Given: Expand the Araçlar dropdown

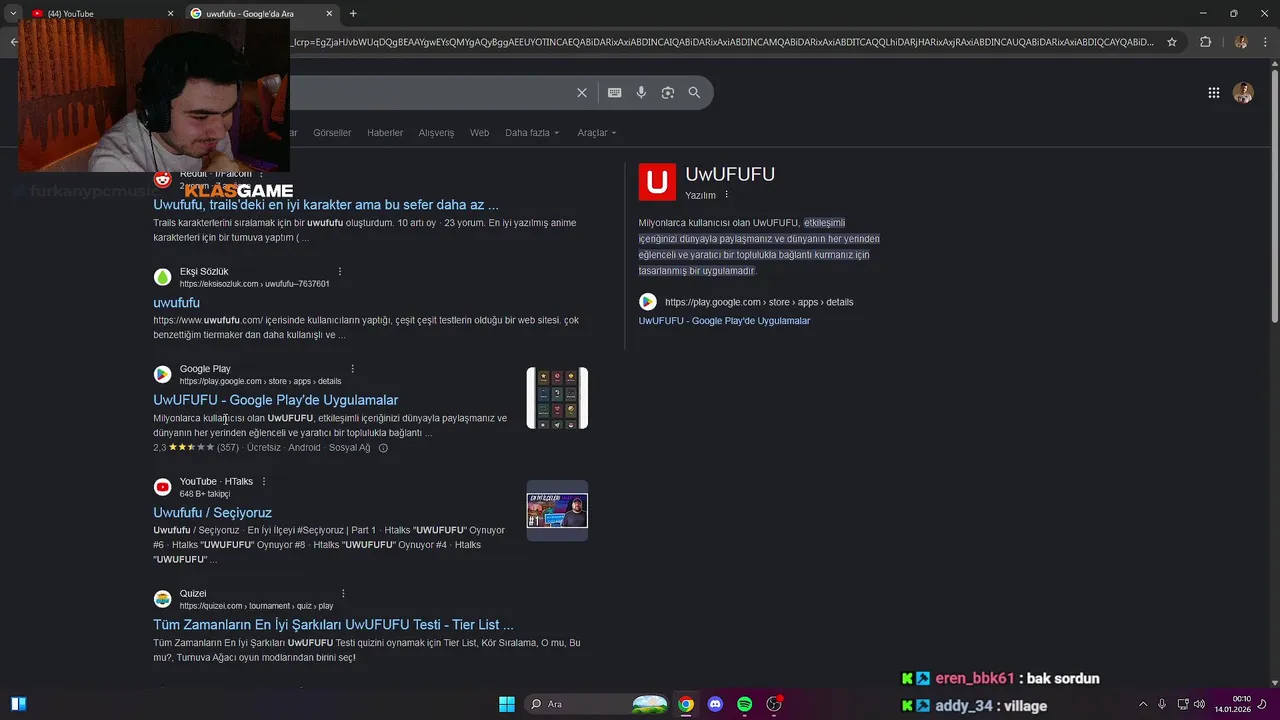Looking at the screenshot, I should click(597, 133).
